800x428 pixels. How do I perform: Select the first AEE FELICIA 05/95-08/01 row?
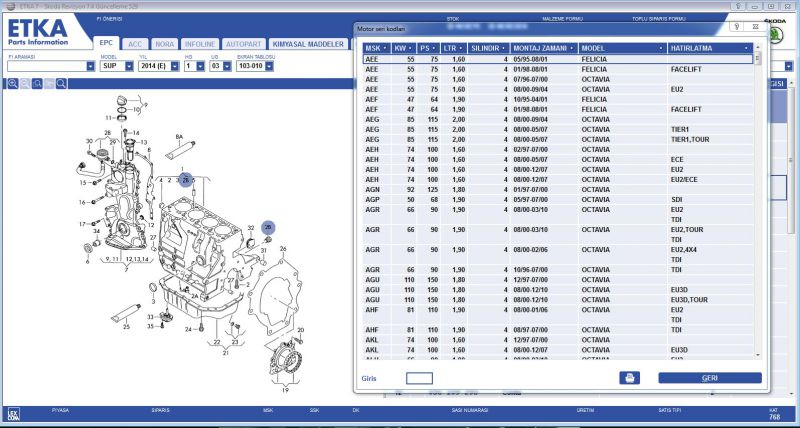(558, 59)
